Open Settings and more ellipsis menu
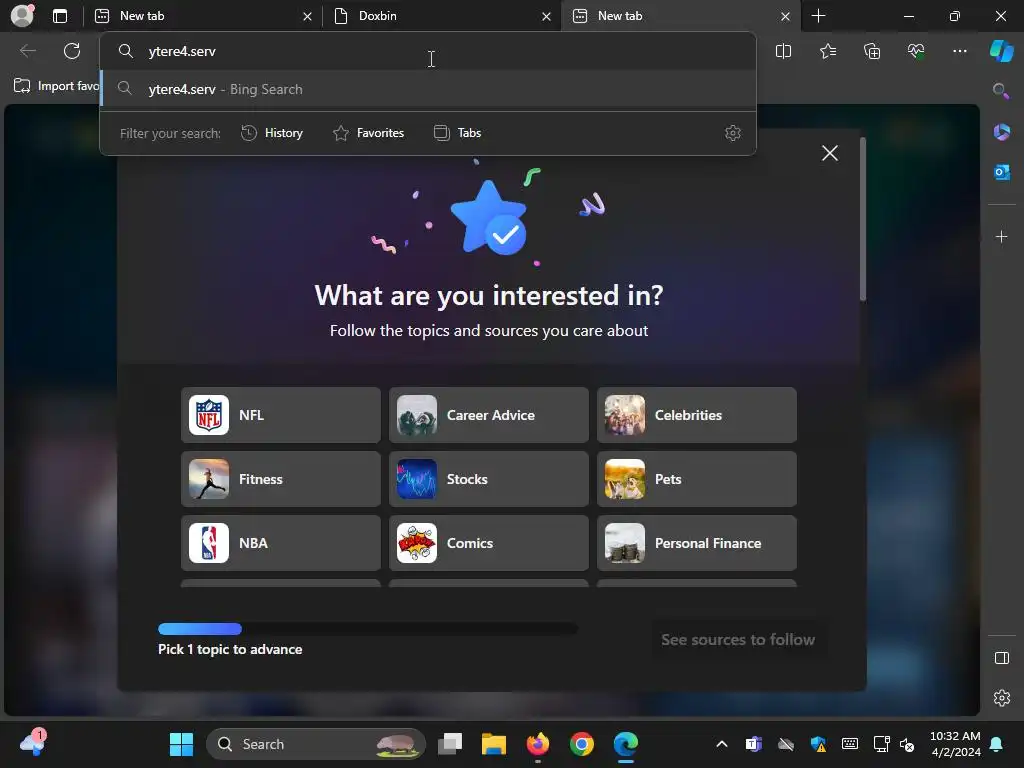Screen dimensions: 1024x768 (x=959, y=51)
